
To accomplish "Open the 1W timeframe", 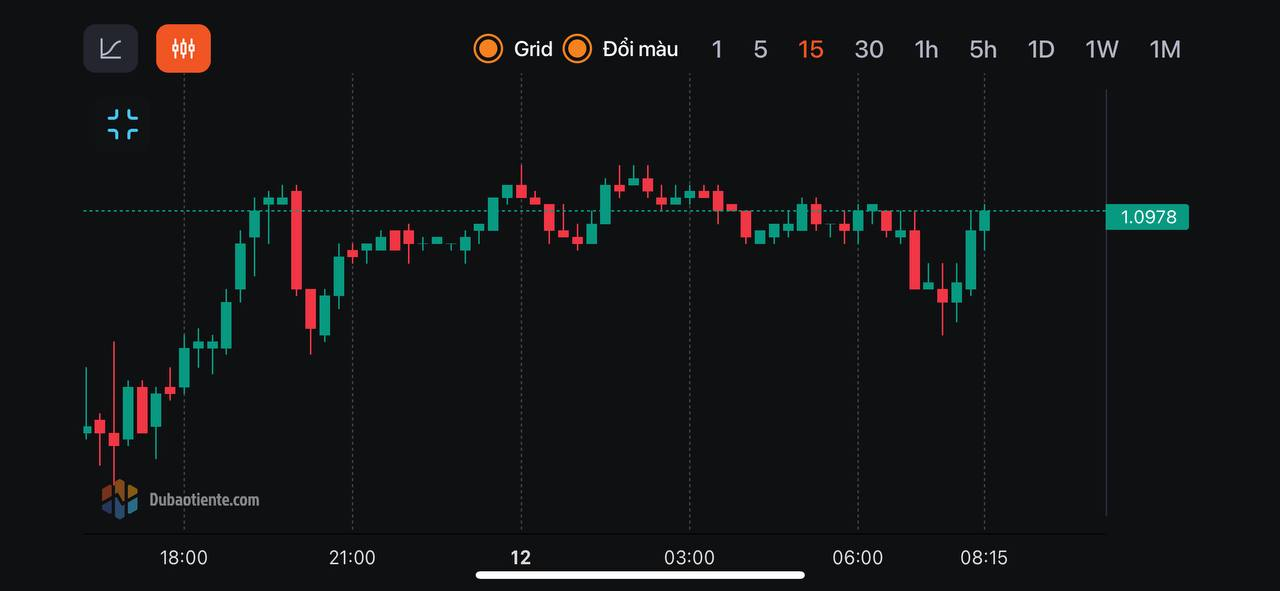I will pyautogui.click(x=1102, y=49).
